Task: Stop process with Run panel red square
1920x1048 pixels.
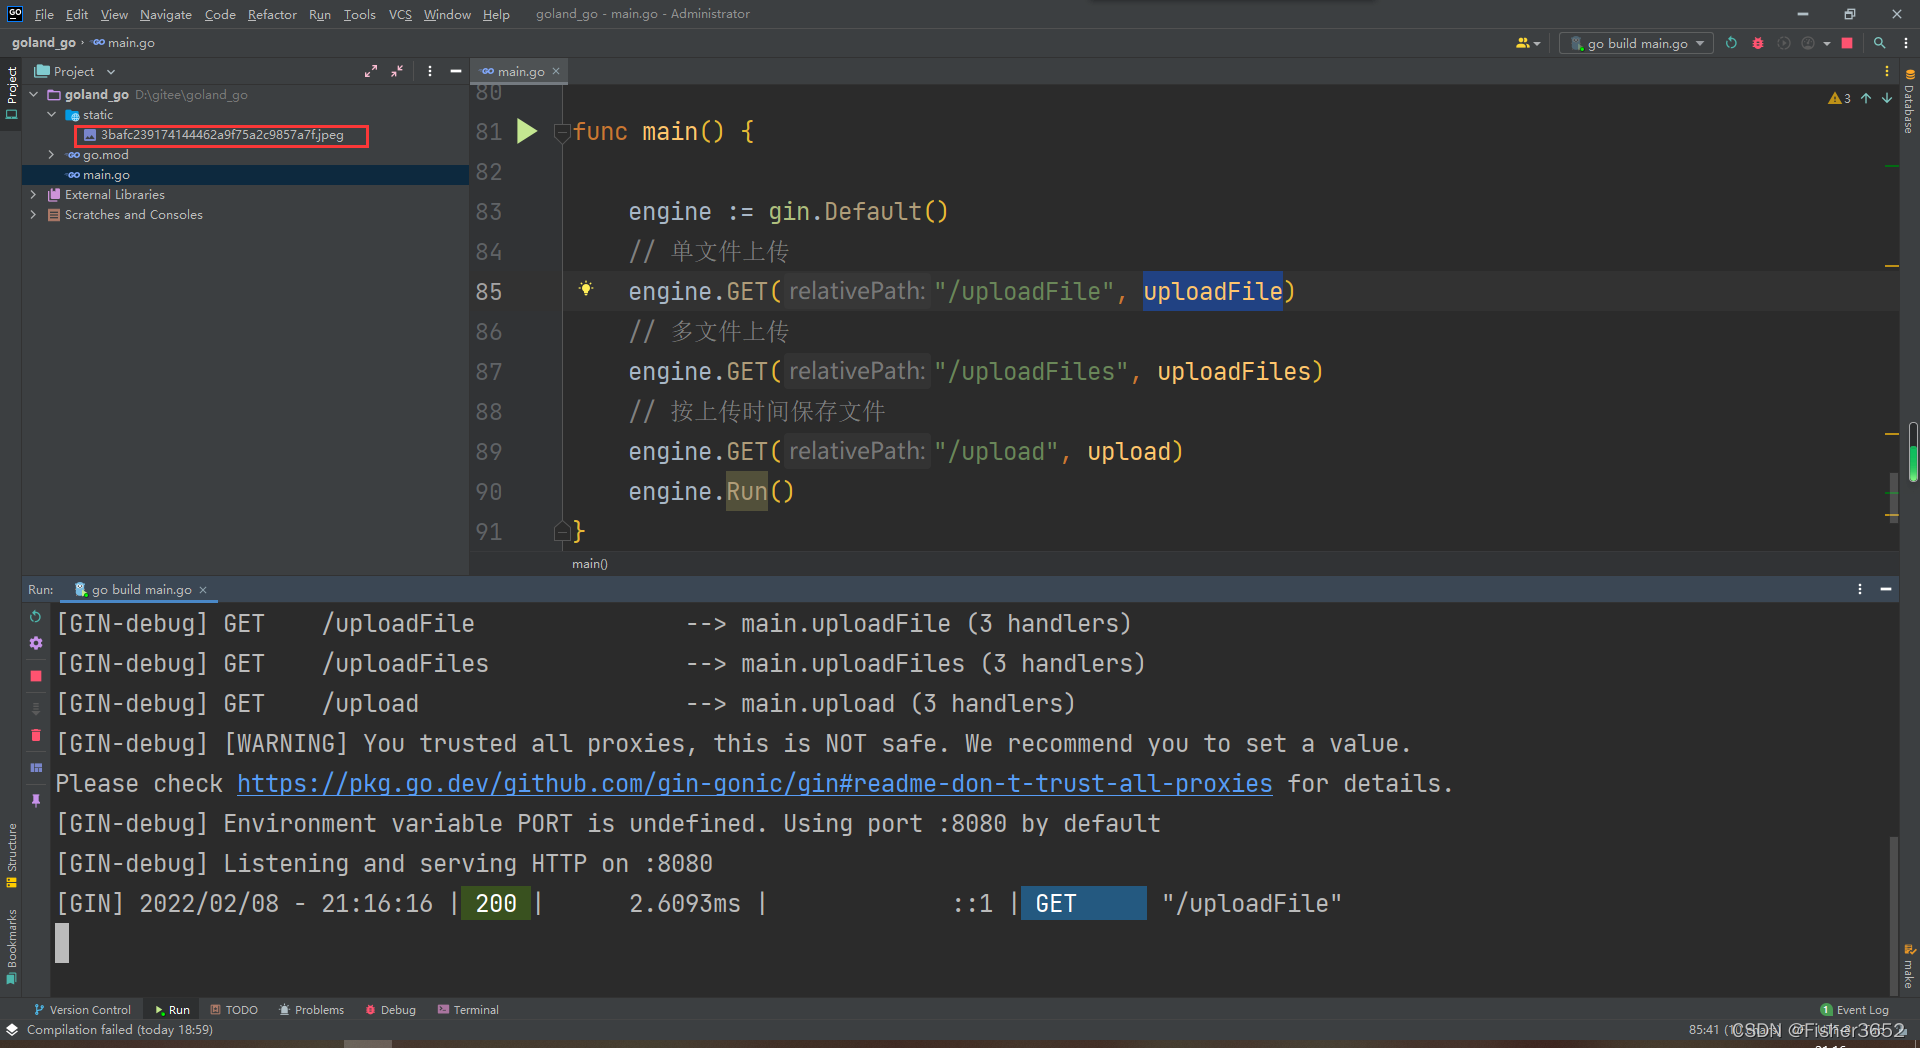Action: click(x=36, y=676)
